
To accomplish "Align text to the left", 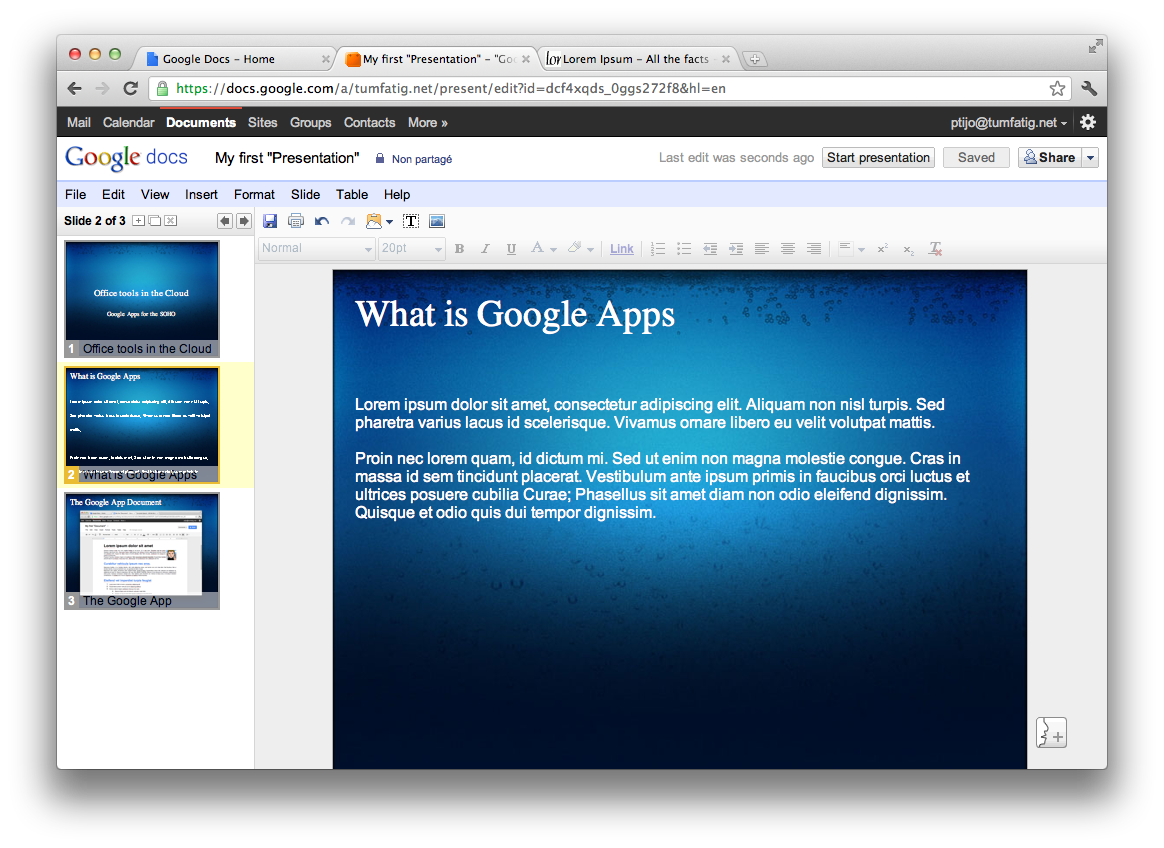I will tap(762, 249).
